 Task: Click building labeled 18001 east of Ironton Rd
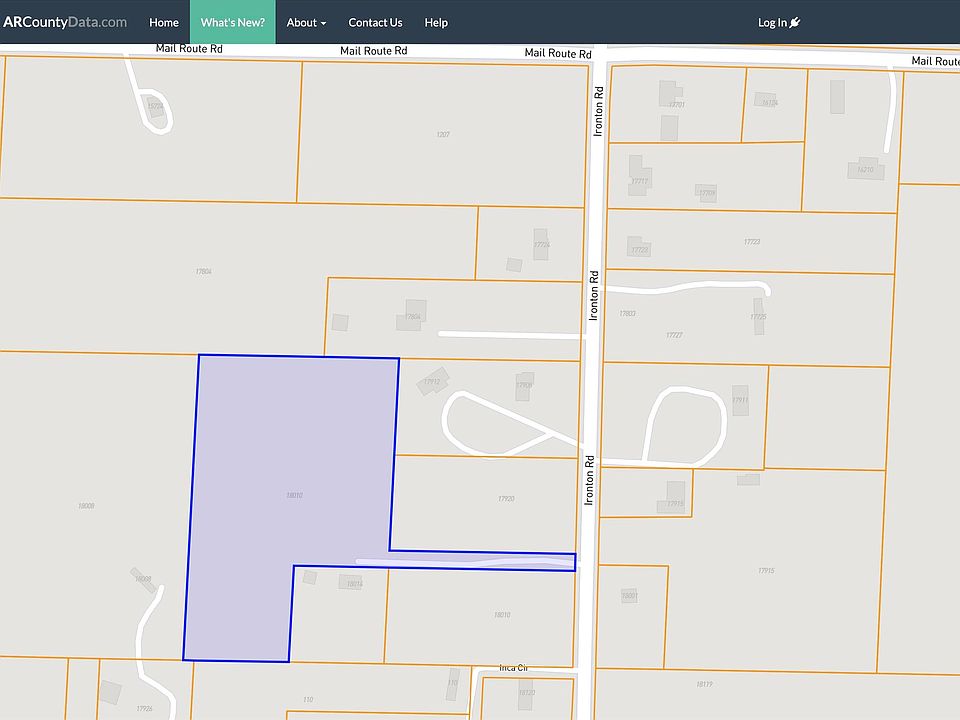tap(629, 594)
